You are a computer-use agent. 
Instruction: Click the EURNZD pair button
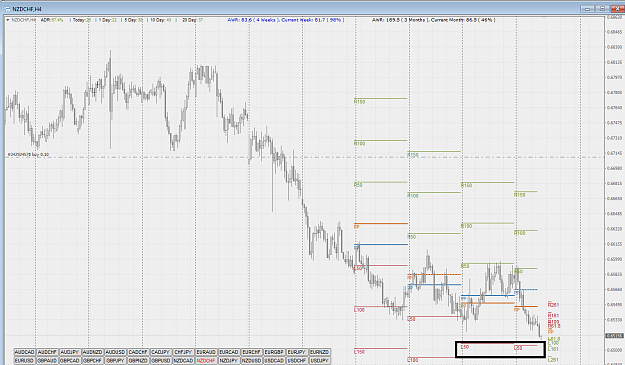tap(320, 352)
